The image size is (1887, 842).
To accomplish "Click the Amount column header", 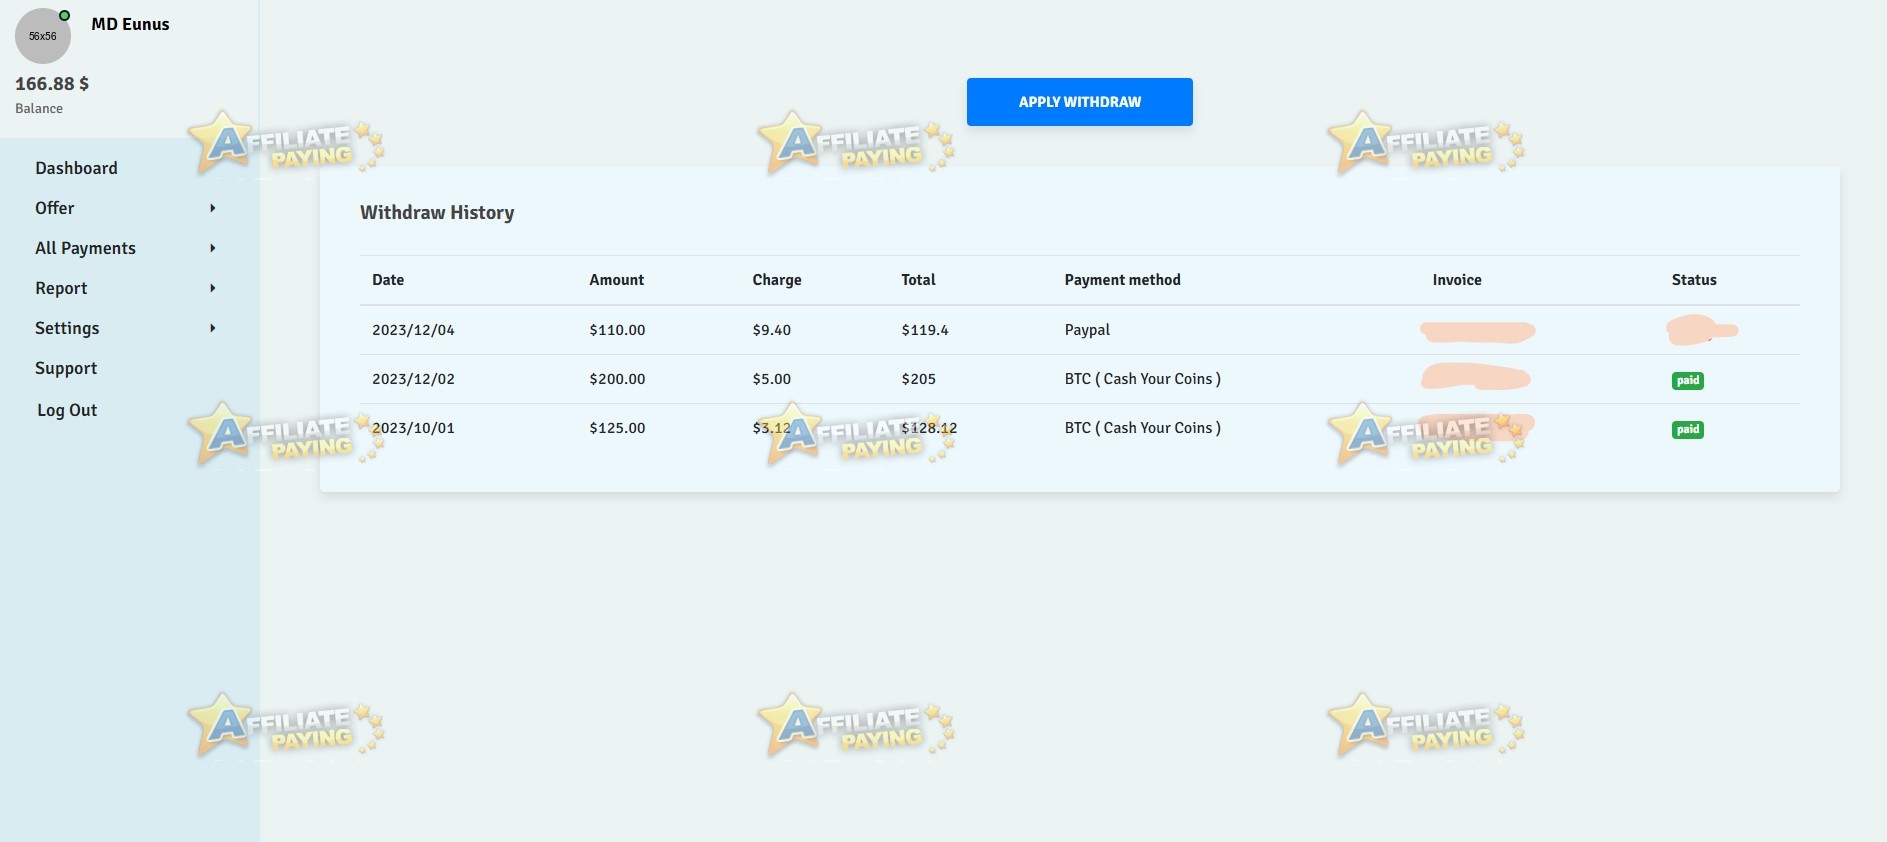I will click(x=616, y=280).
